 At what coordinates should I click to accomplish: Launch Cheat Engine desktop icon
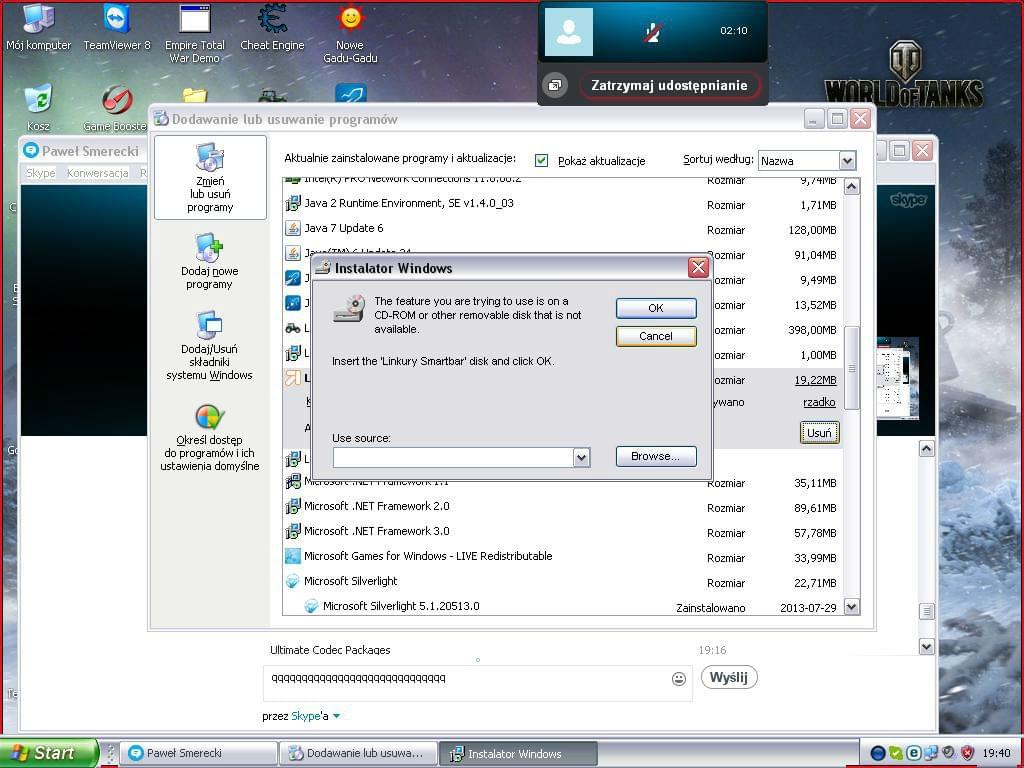pos(272,27)
